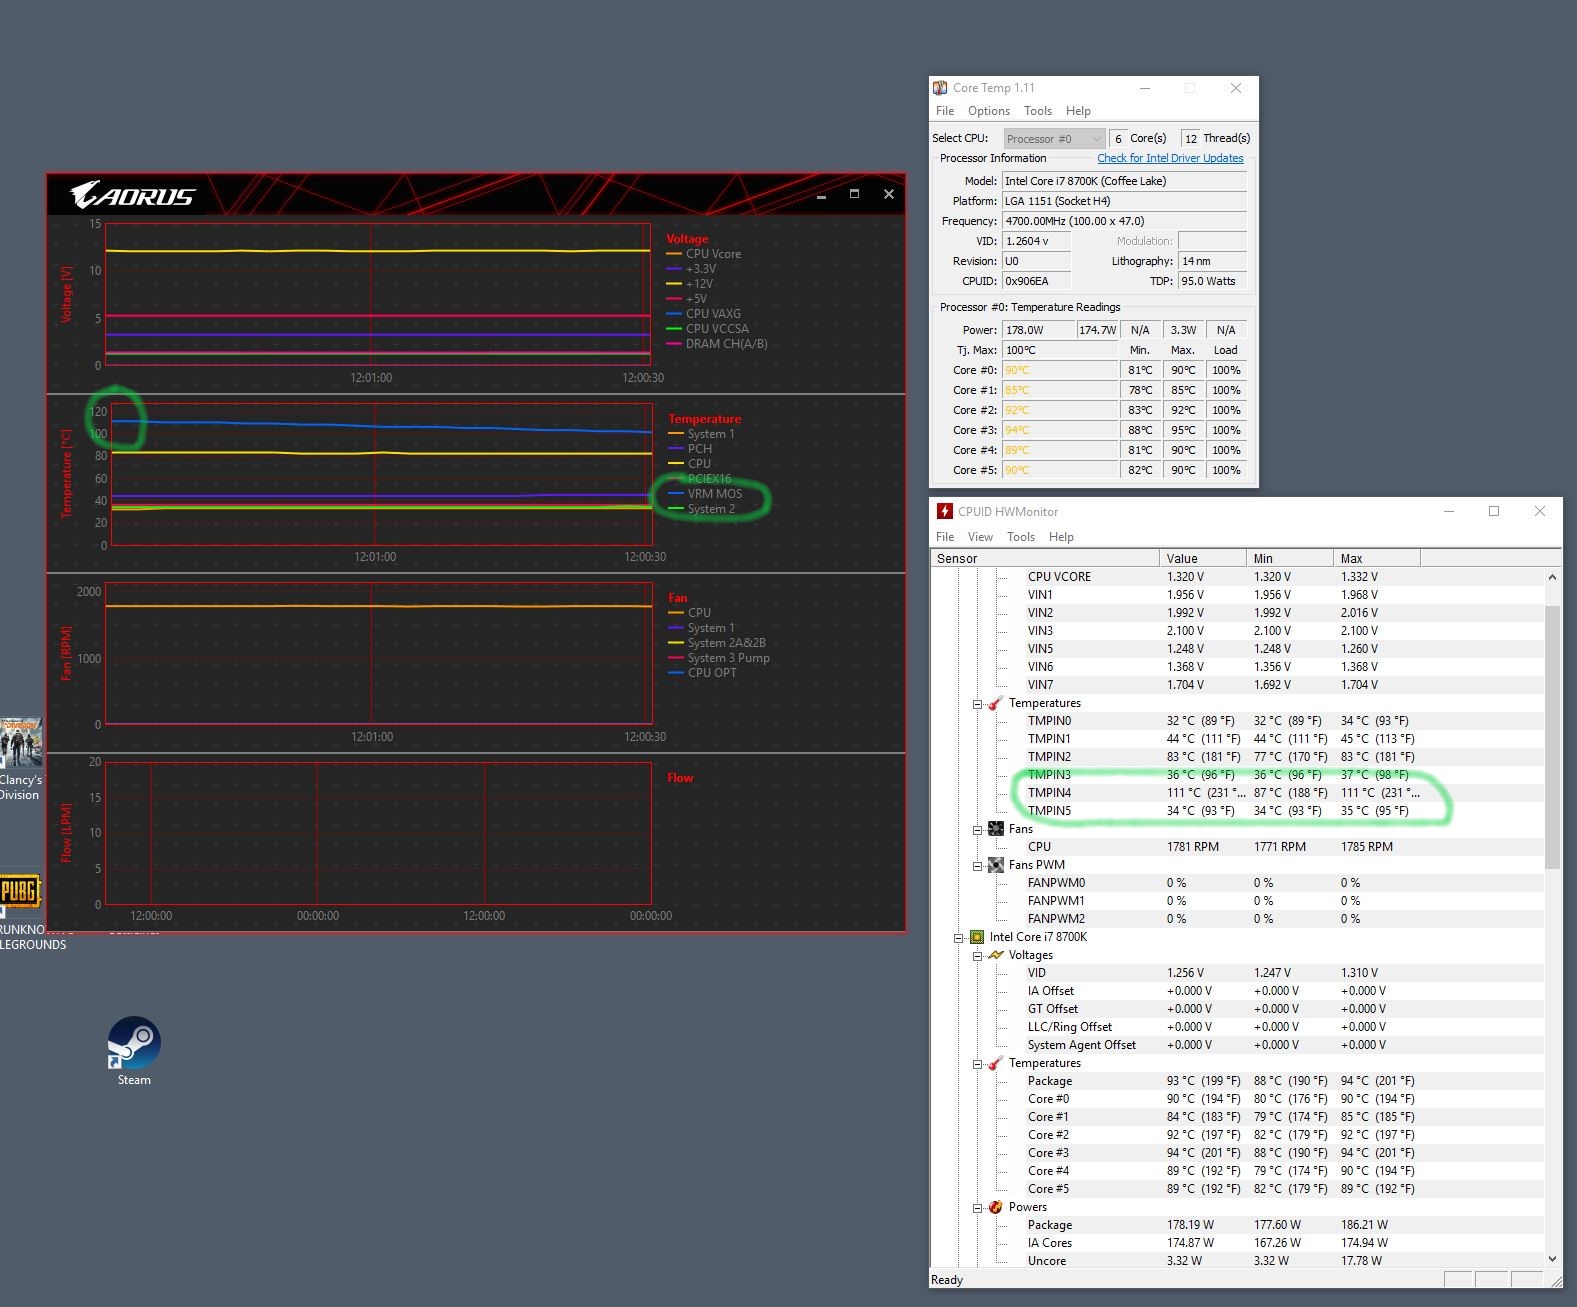Click the DRAM CH(A/B) legend entry

coord(717,344)
